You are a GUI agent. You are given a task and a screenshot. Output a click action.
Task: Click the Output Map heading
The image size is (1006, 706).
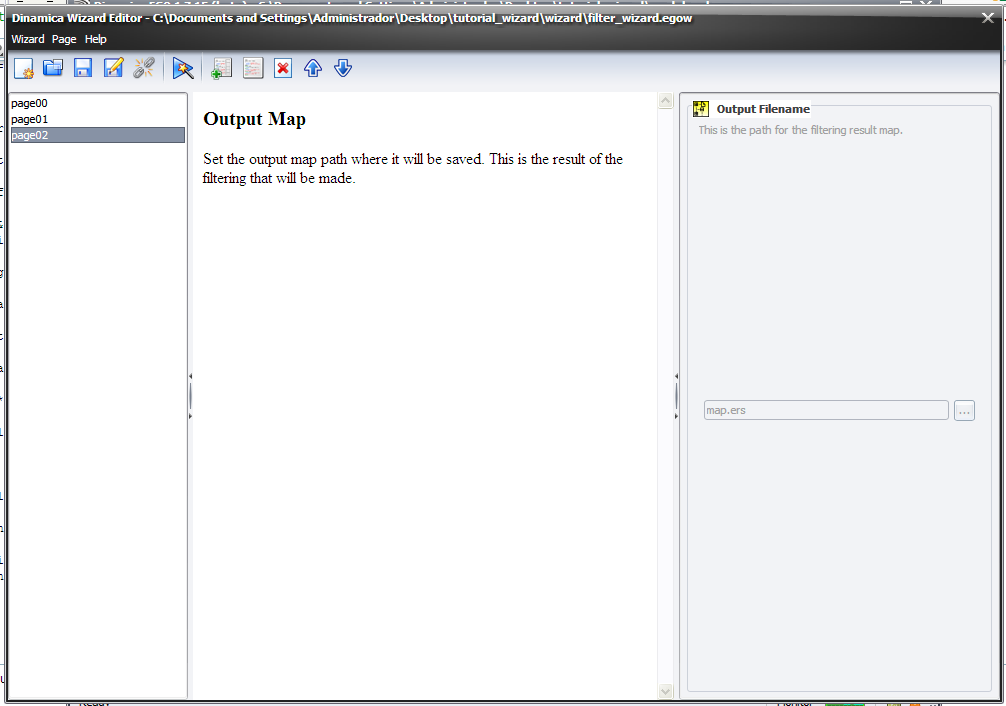254,119
